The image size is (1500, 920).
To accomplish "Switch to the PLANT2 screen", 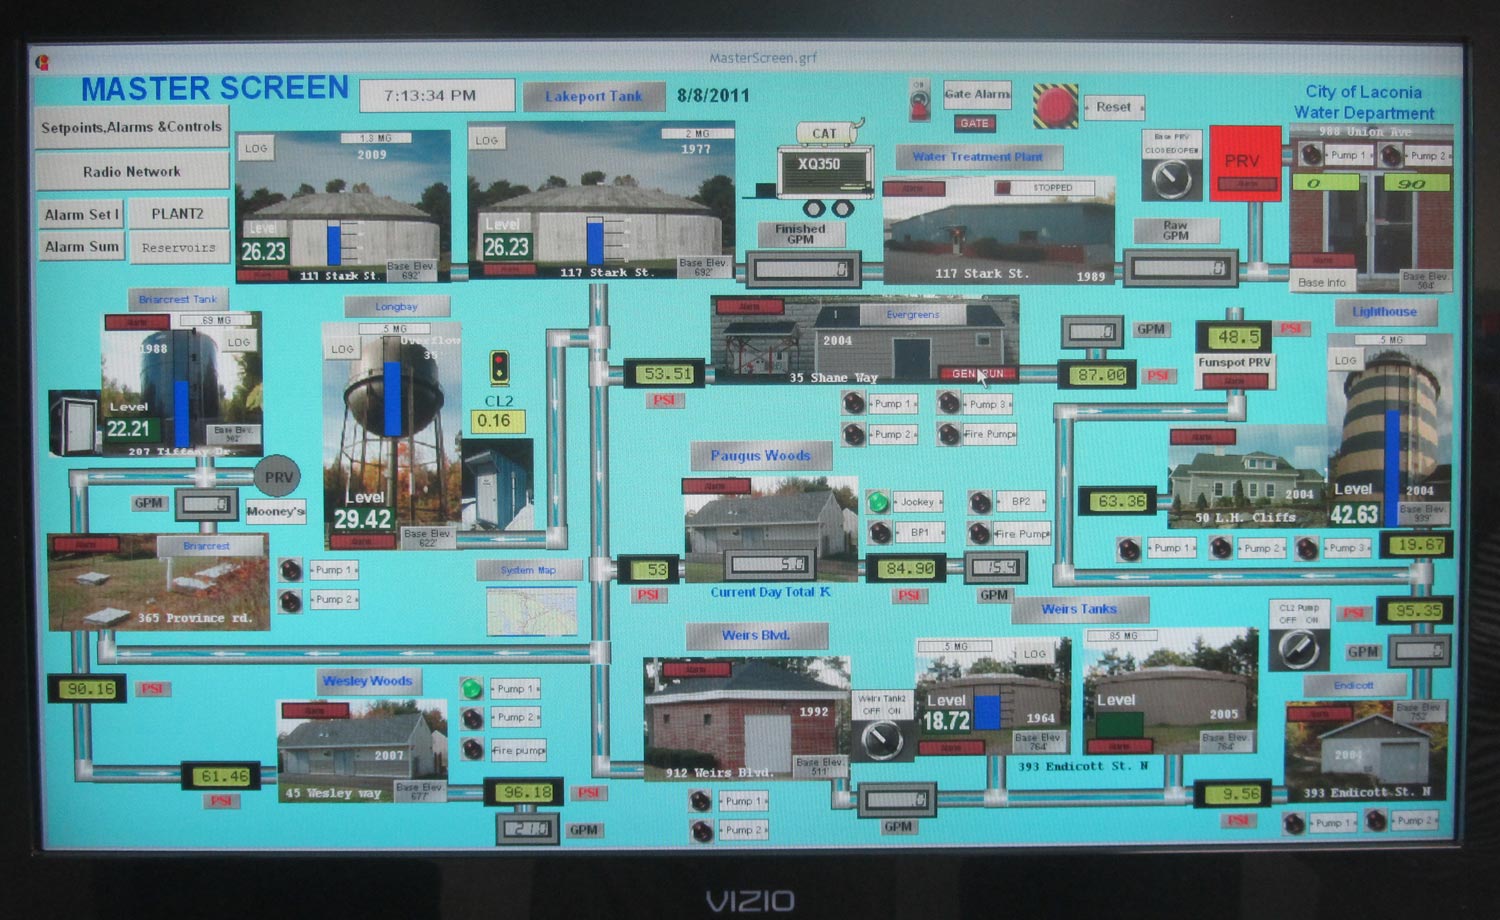I will [177, 214].
